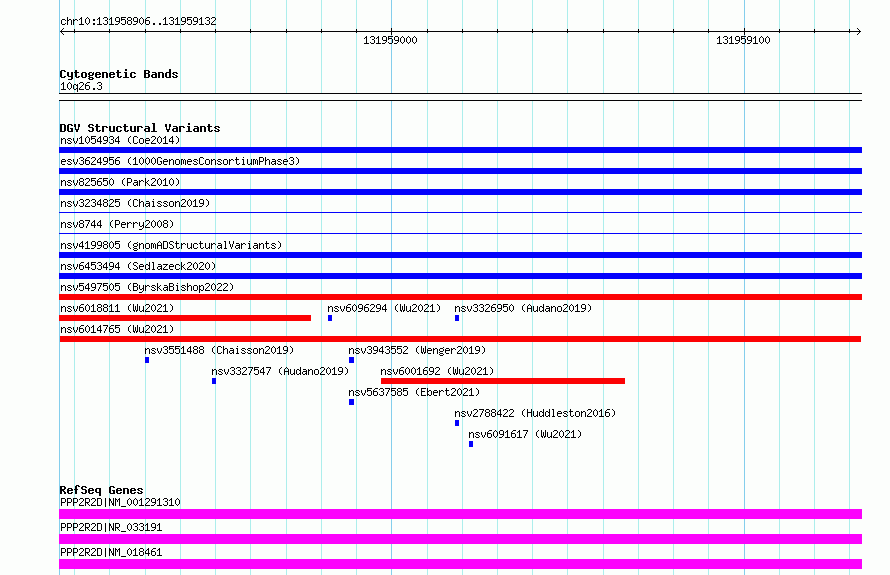890x575 pixels.
Task: Open esv3624956 (1000GenomesConsortiumPhase3) variant label
Action: (x=180, y=161)
